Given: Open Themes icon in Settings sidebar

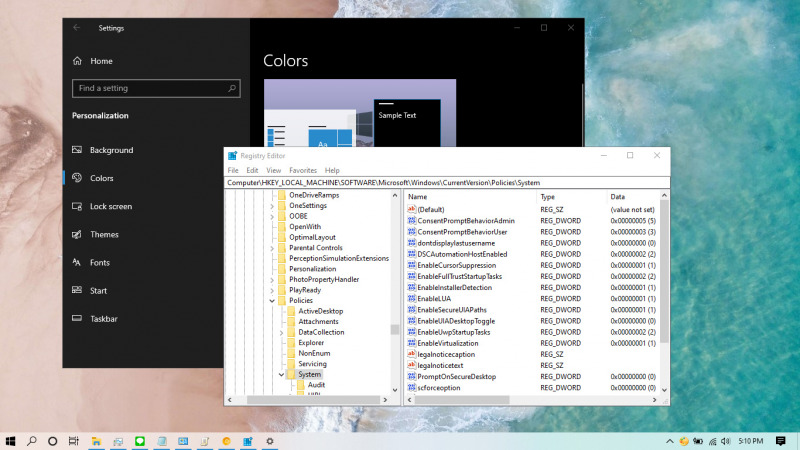Looking at the screenshot, I should click(77, 234).
